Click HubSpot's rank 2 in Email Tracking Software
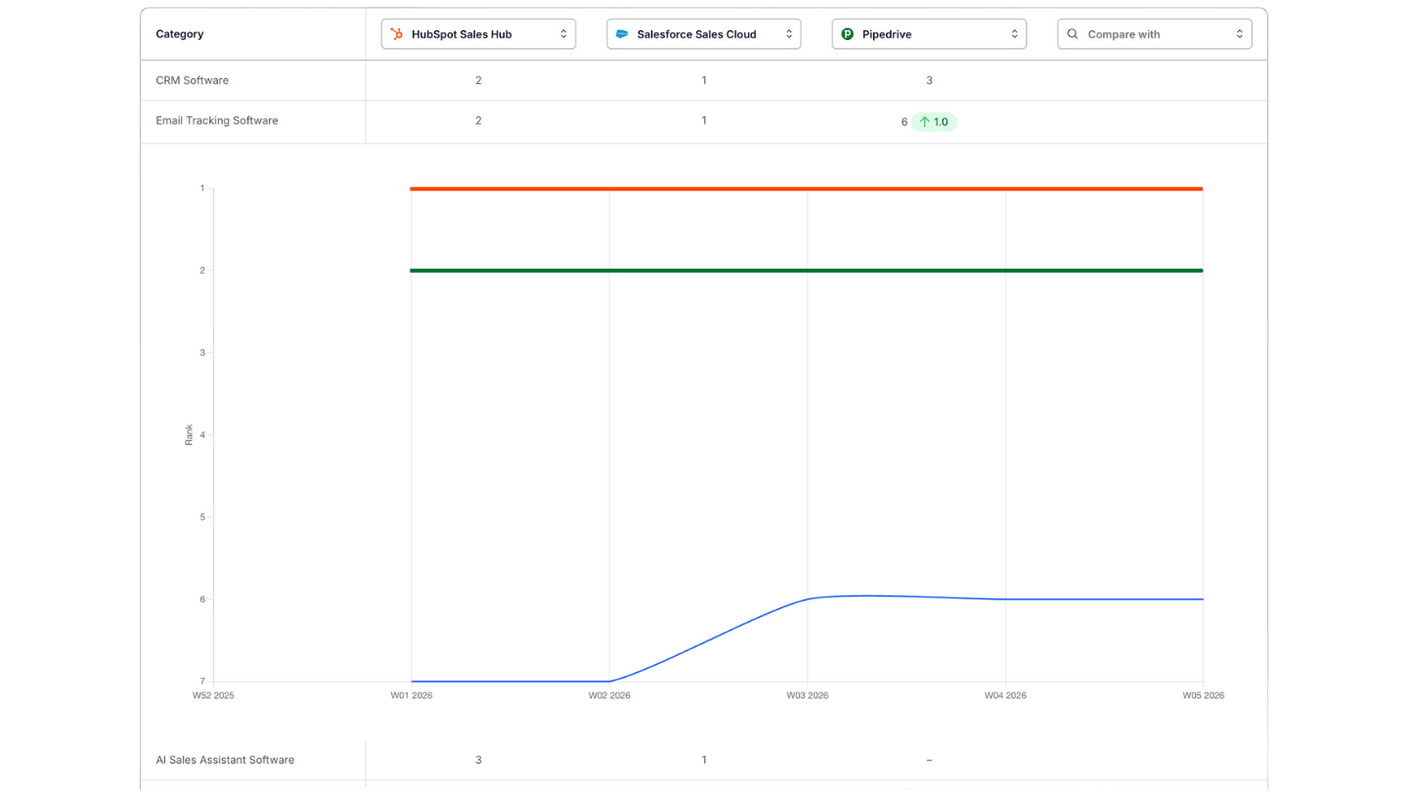Viewport: 1408px width, 792px height. 478,120
